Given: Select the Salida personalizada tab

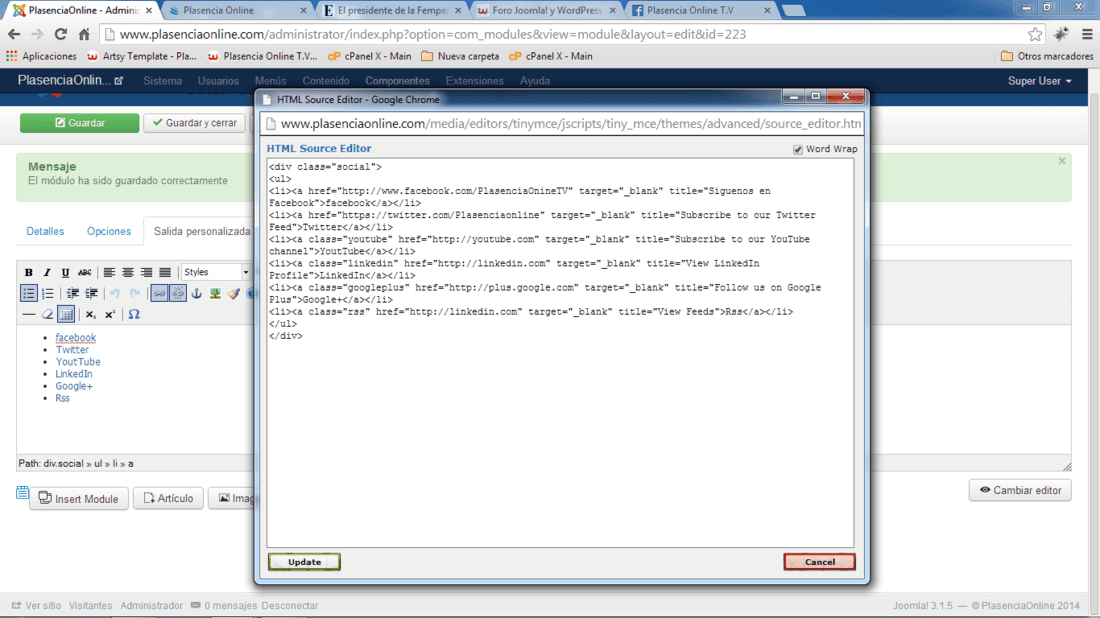Looking at the screenshot, I should [x=202, y=231].
